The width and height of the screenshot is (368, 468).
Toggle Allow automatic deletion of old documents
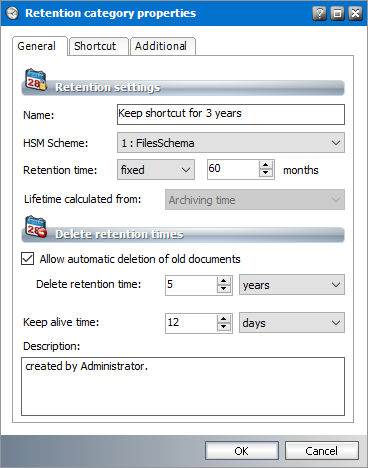click(28, 259)
